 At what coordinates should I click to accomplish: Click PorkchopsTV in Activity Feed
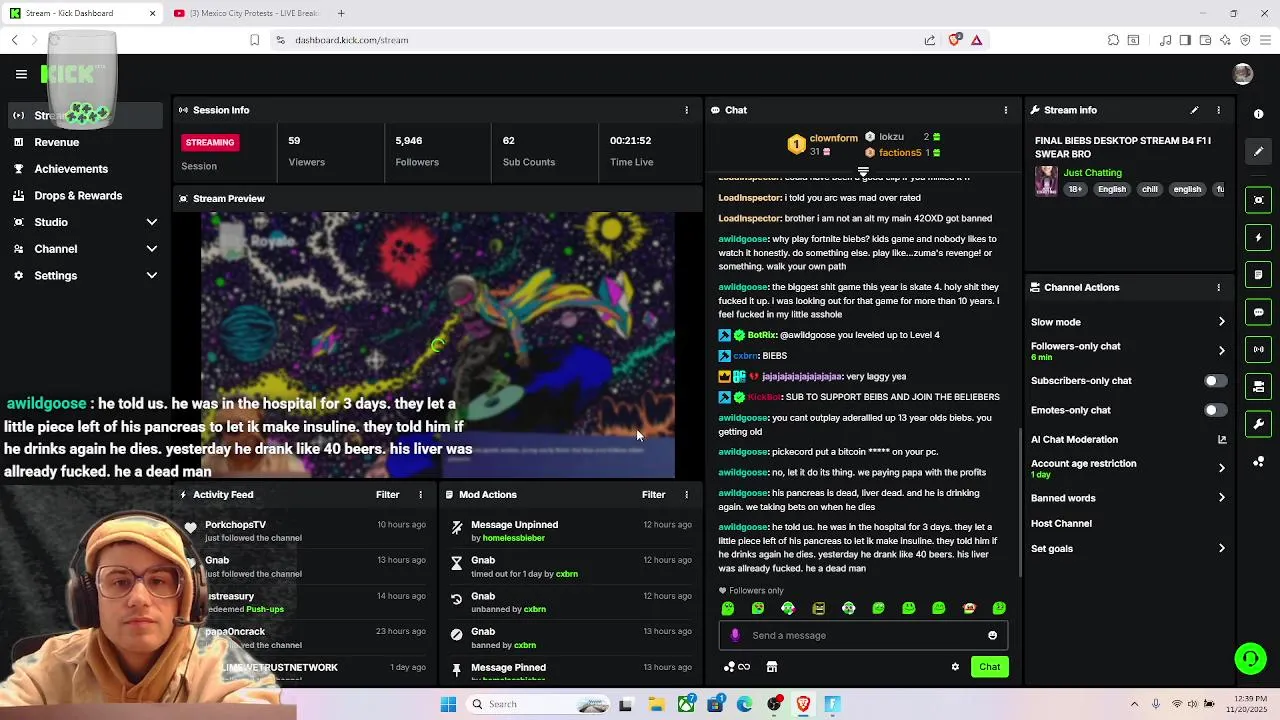pos(235,524)
